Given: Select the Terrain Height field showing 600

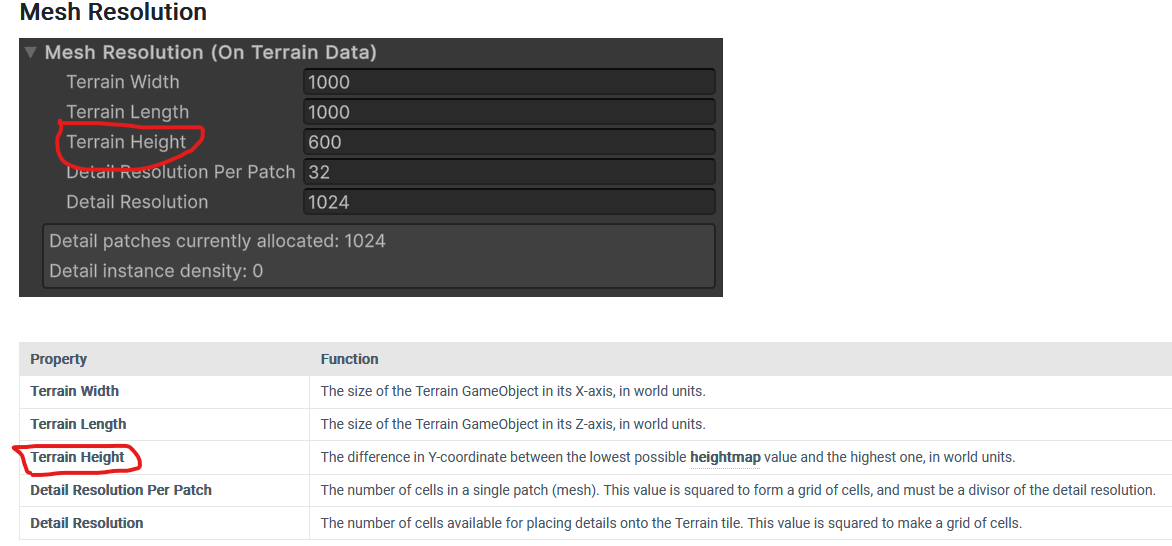Looking at the screenshot, I should click(509, 142).
